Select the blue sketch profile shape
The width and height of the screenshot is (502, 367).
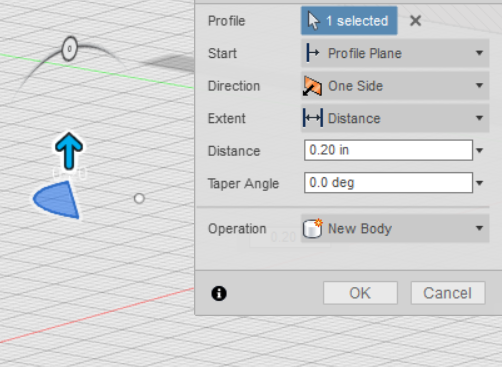pyautogui.click(x=57, y=200)
